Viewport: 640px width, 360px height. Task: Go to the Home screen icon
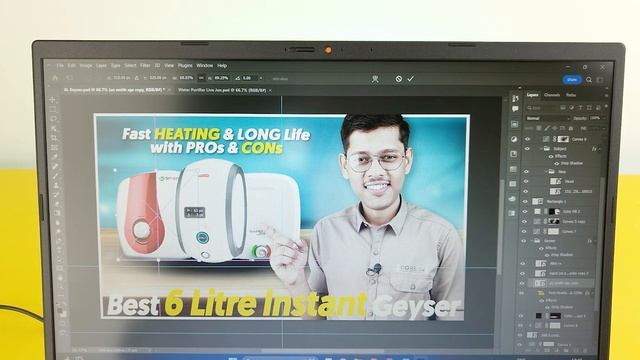[x=55, y=78]
